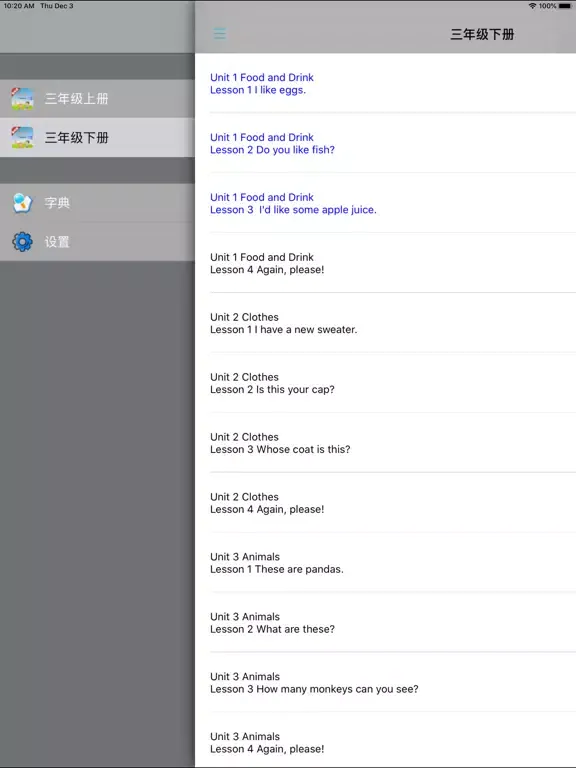Open Lesson 2 Do you like fish?
The image size is (576, 768).
pyautogui.click(x=385, y=144)
